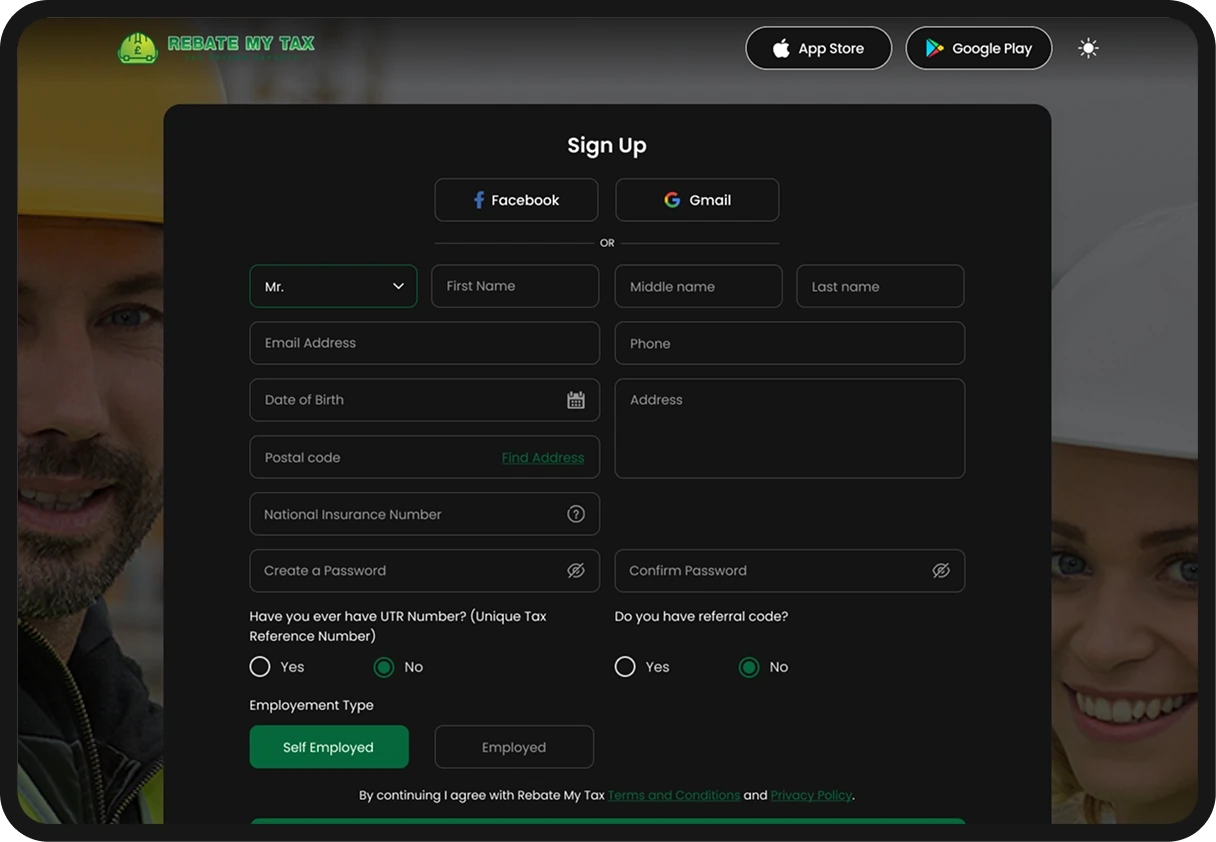Sign up with Facebook
Image resolution: width=1216 pixels, height=842 pixels.
point(516,200)
